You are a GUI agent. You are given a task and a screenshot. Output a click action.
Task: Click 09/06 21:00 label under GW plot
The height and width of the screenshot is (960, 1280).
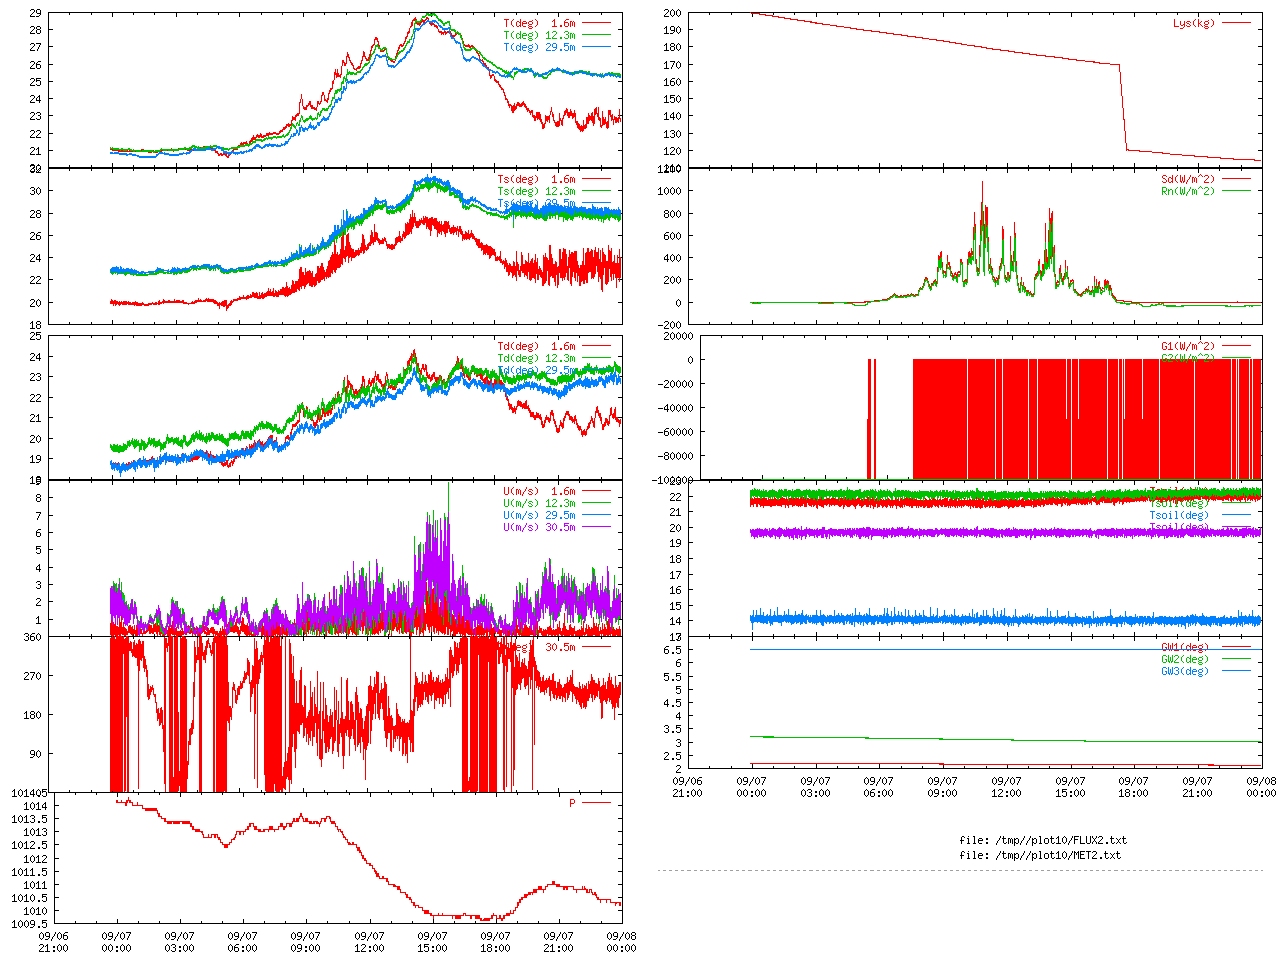point(687,787)
